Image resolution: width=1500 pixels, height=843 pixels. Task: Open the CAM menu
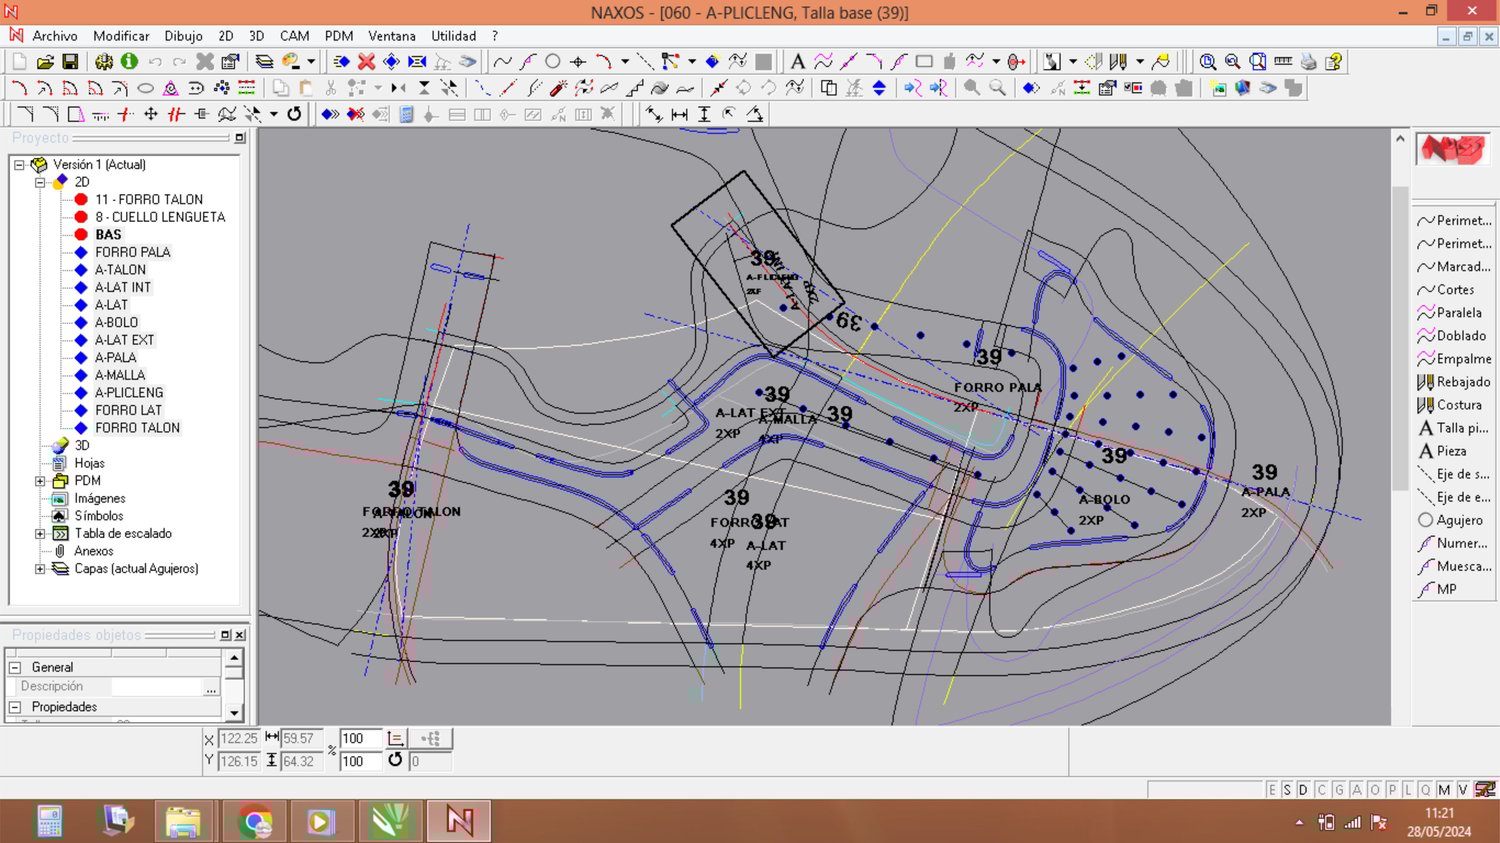point(294,36)
